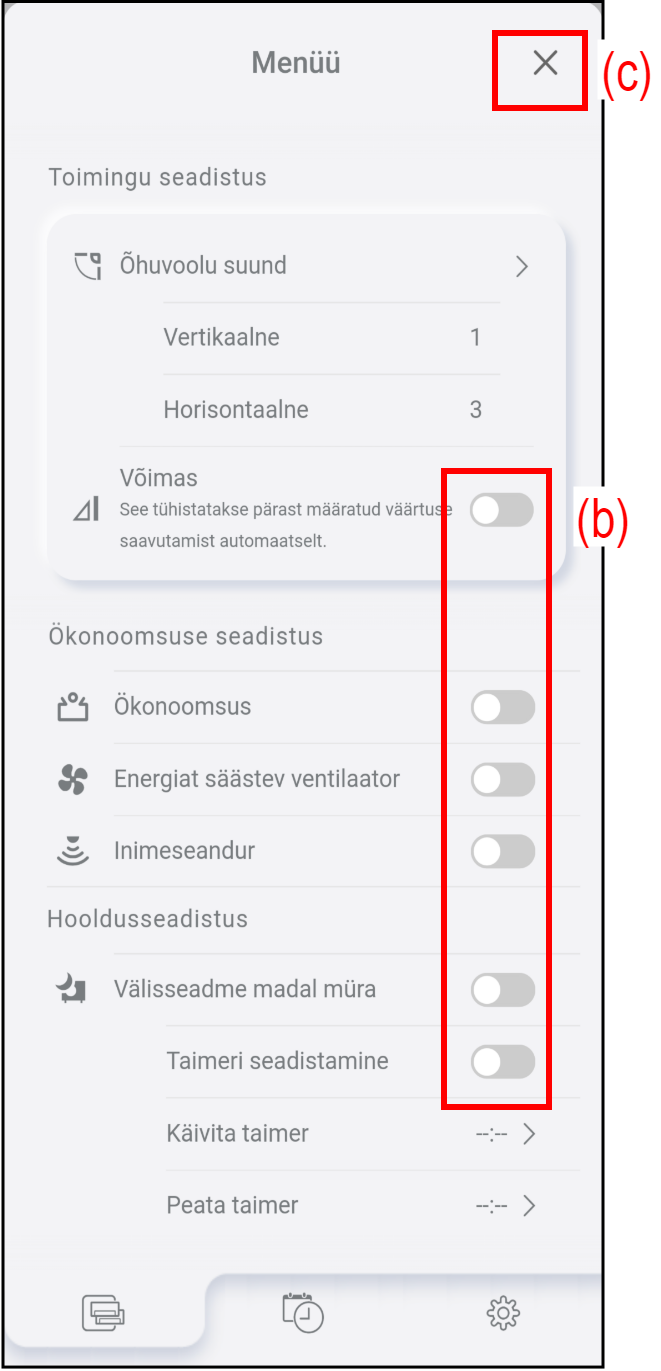
Task: Open Peata taimer time chevron
Action: [529, 1206]
